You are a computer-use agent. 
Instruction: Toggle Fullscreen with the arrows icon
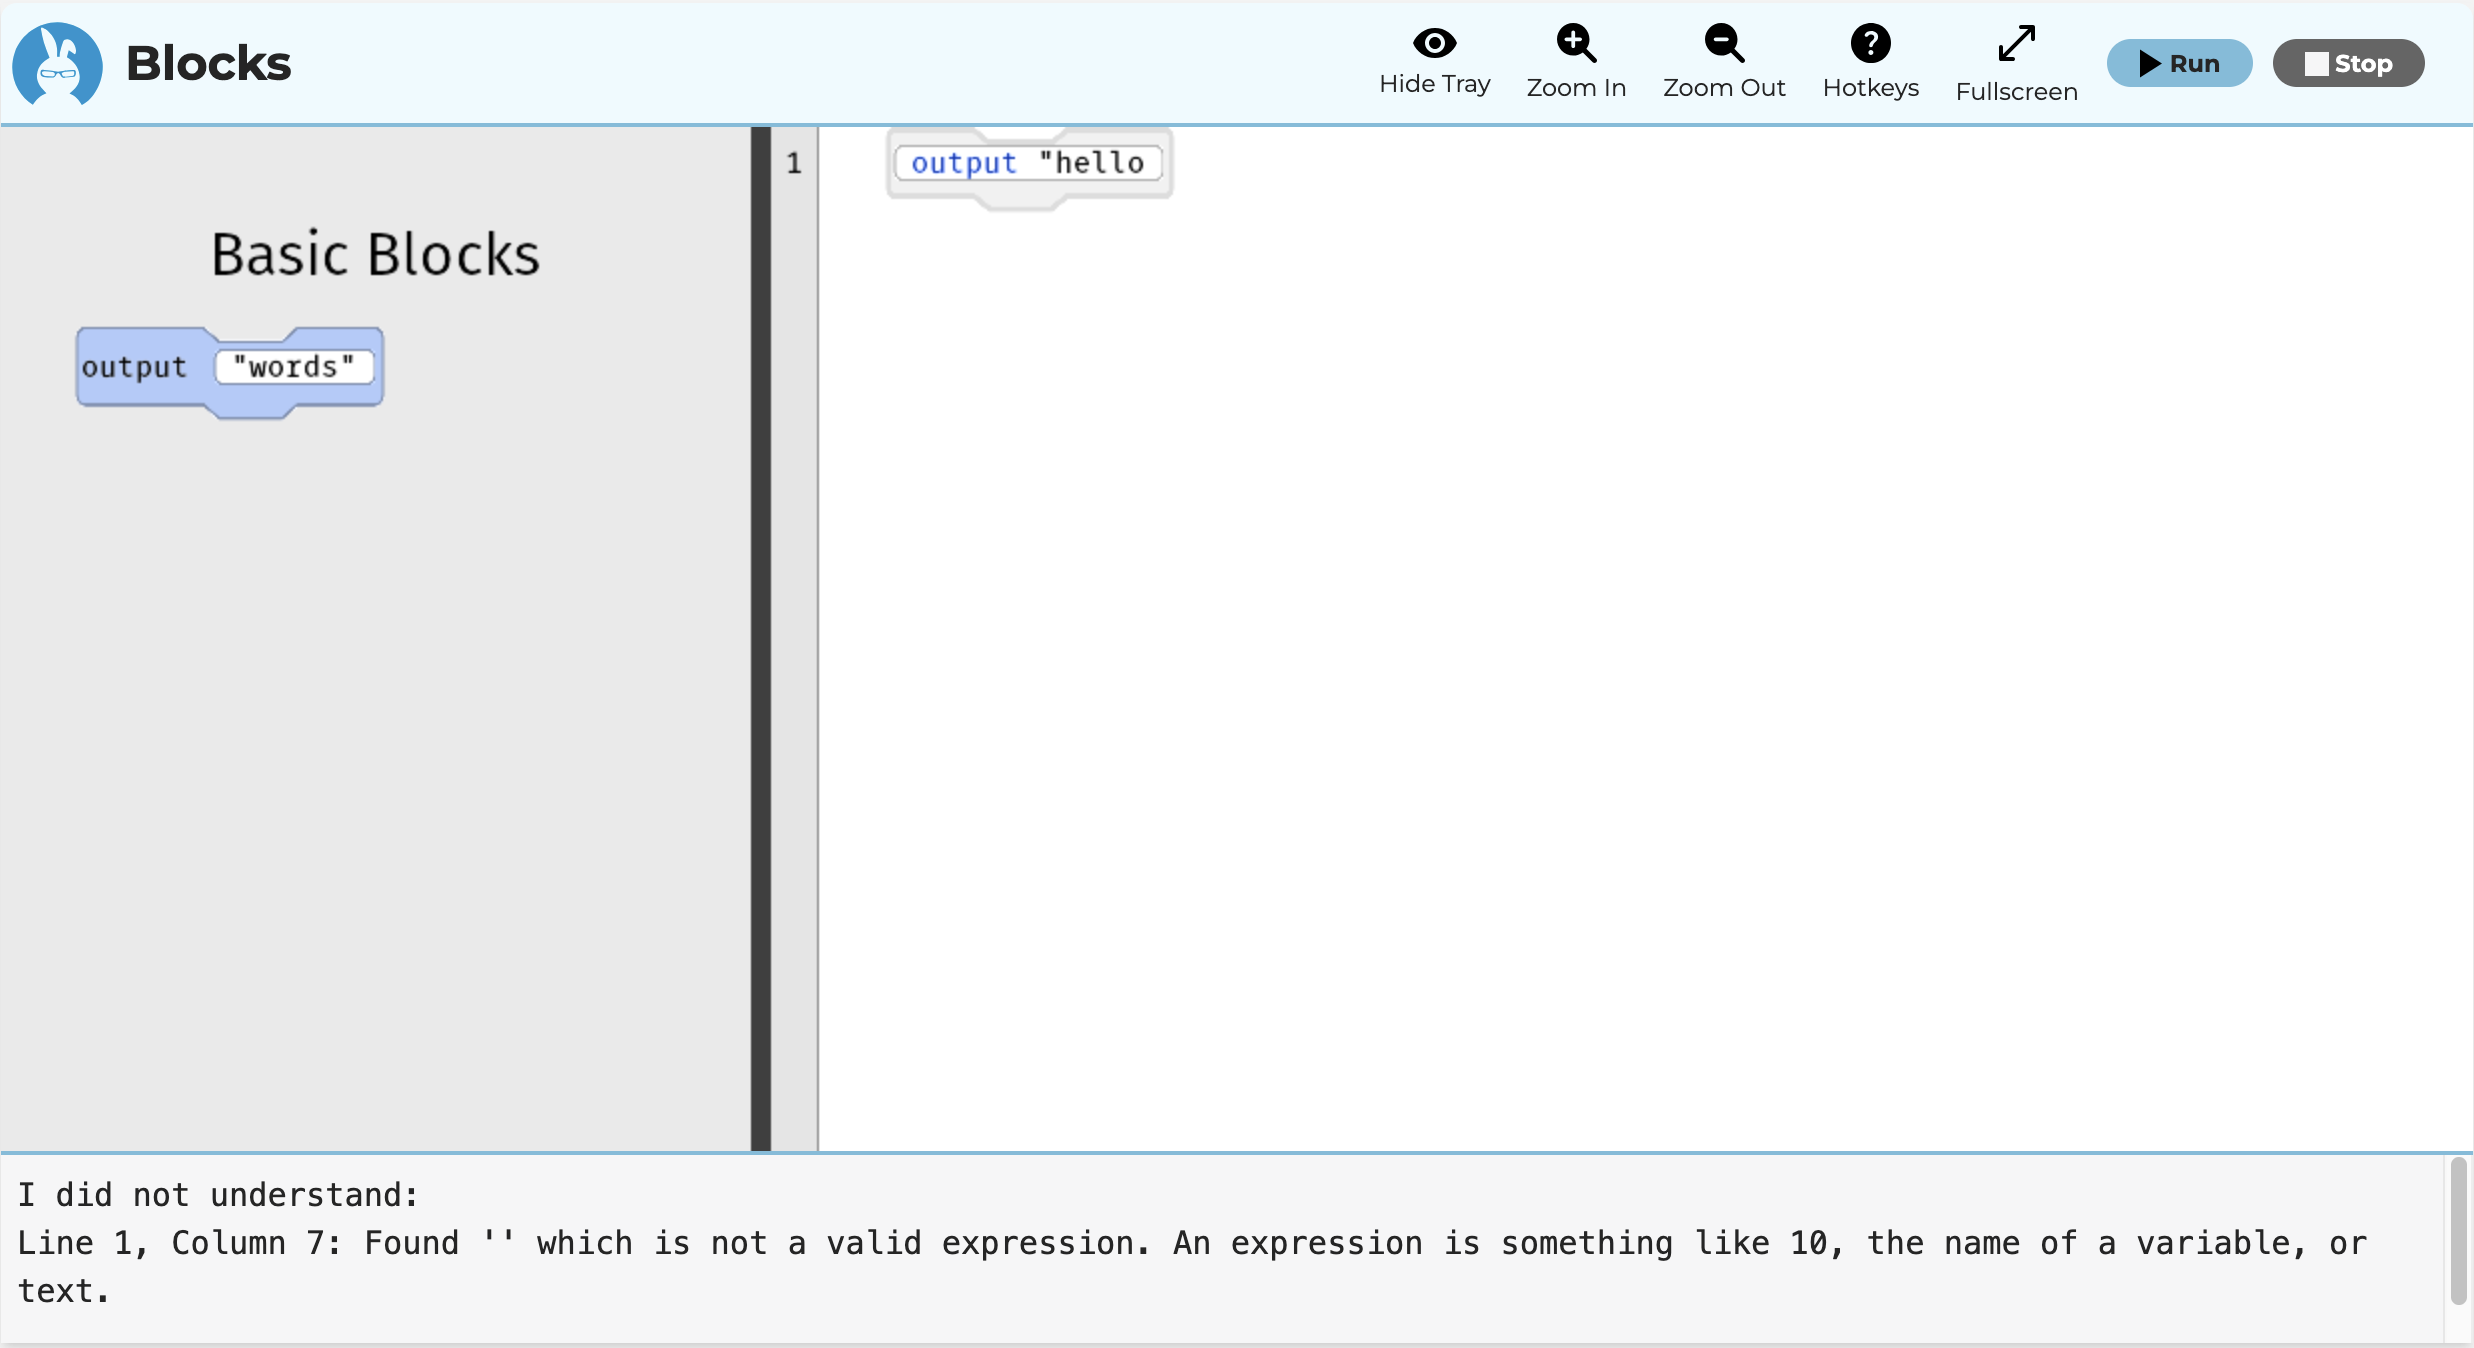click(2016, 43)
